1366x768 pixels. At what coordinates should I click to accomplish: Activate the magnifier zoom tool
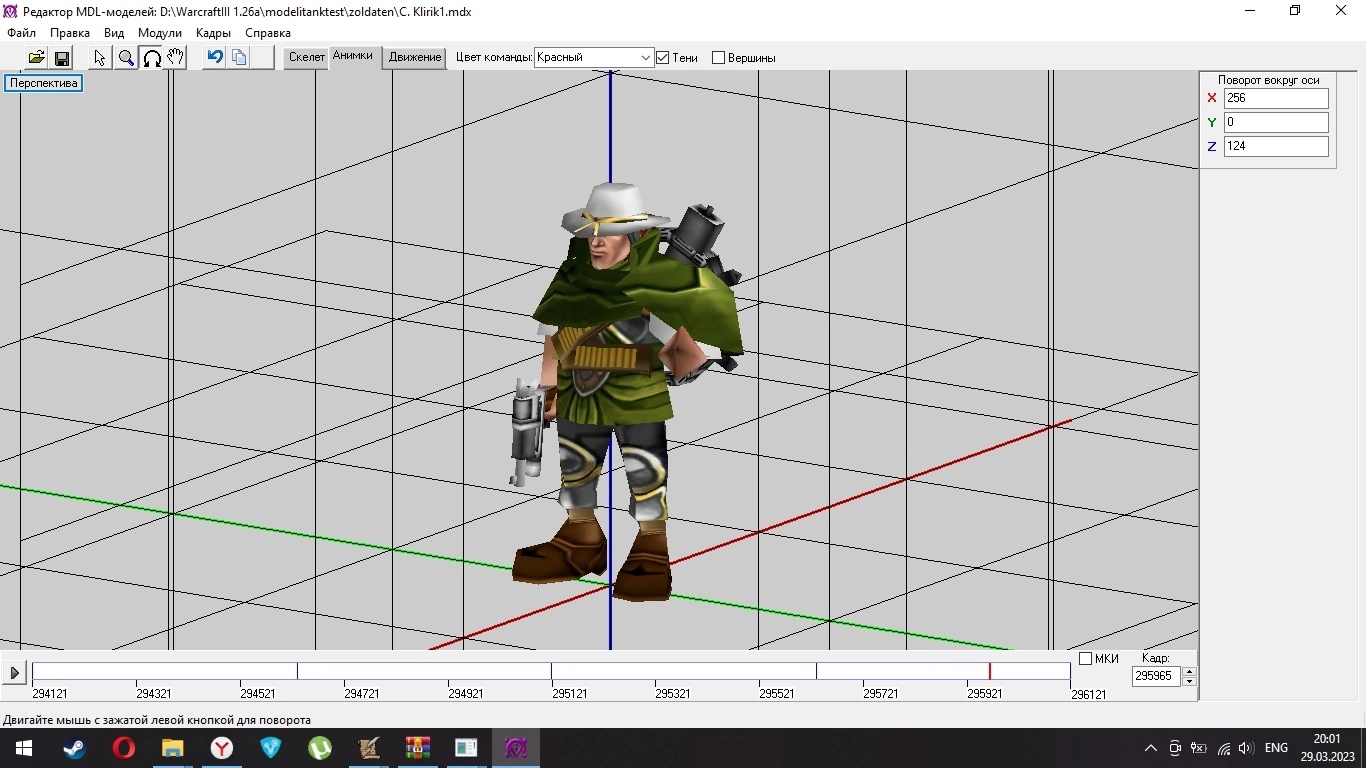[126, 58]
